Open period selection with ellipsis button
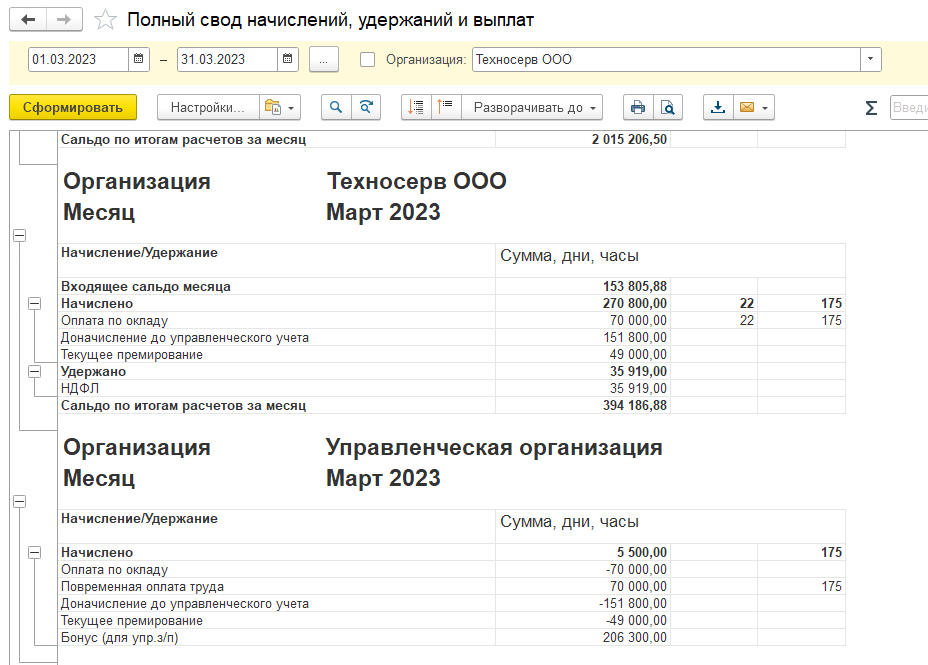 click(x=324, y=59)
